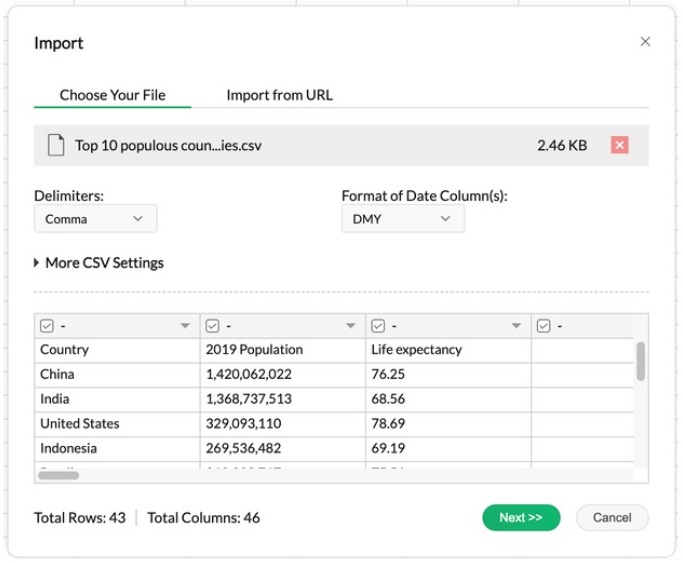Select the Choose Your File tab
The height and width of the screenshot is (563, 683).
tap(112, 95)
